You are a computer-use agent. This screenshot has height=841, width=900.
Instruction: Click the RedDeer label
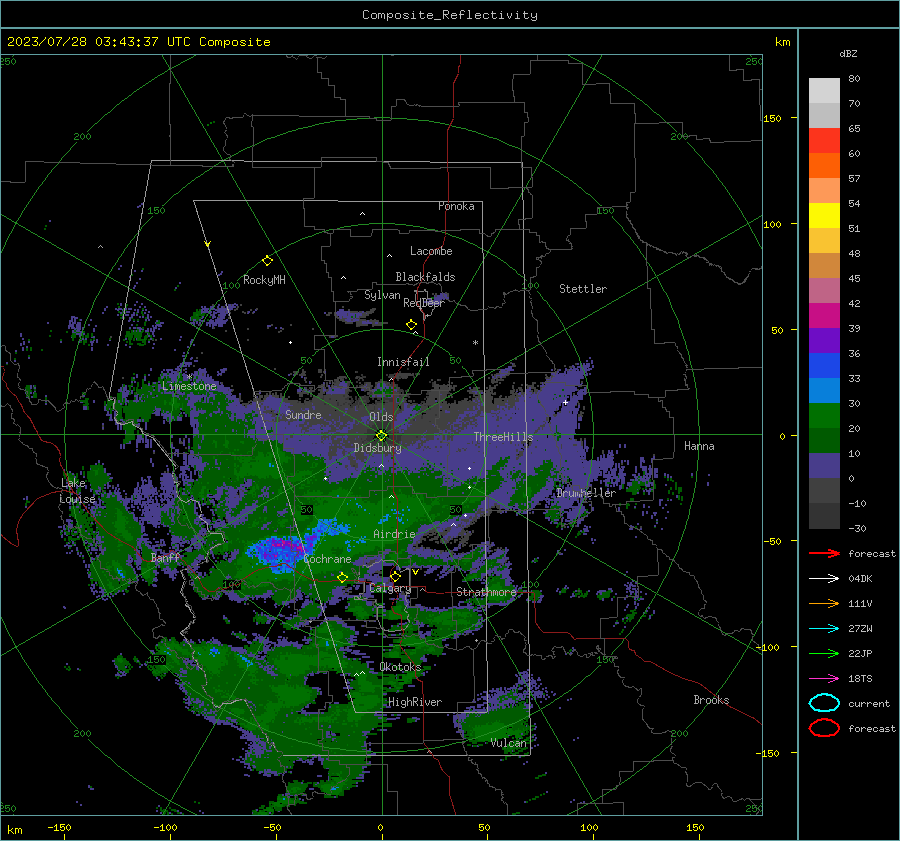[x=424, y=303]
